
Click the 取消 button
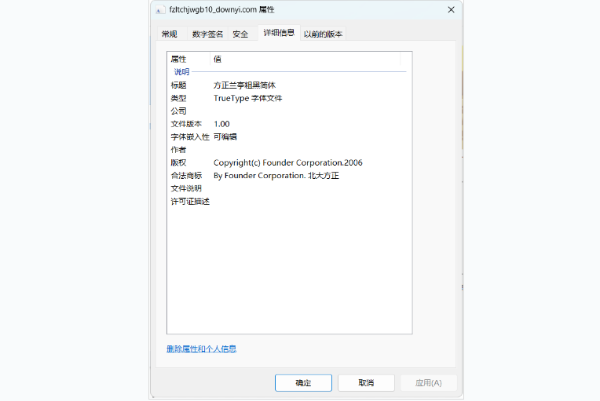pos(366,383)
